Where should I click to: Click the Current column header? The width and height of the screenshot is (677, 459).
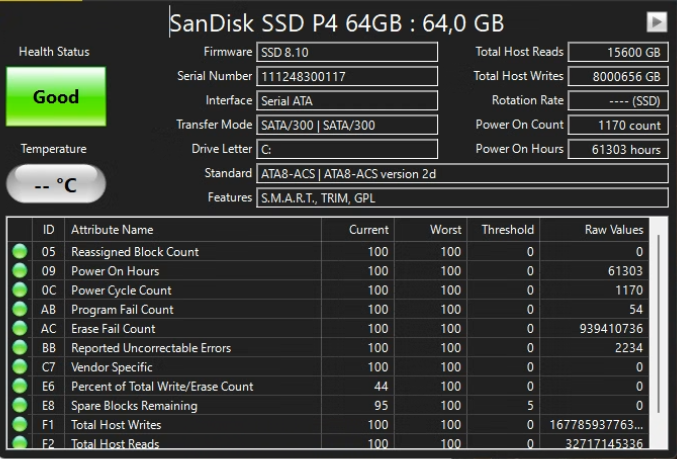[x=358, y=229]
